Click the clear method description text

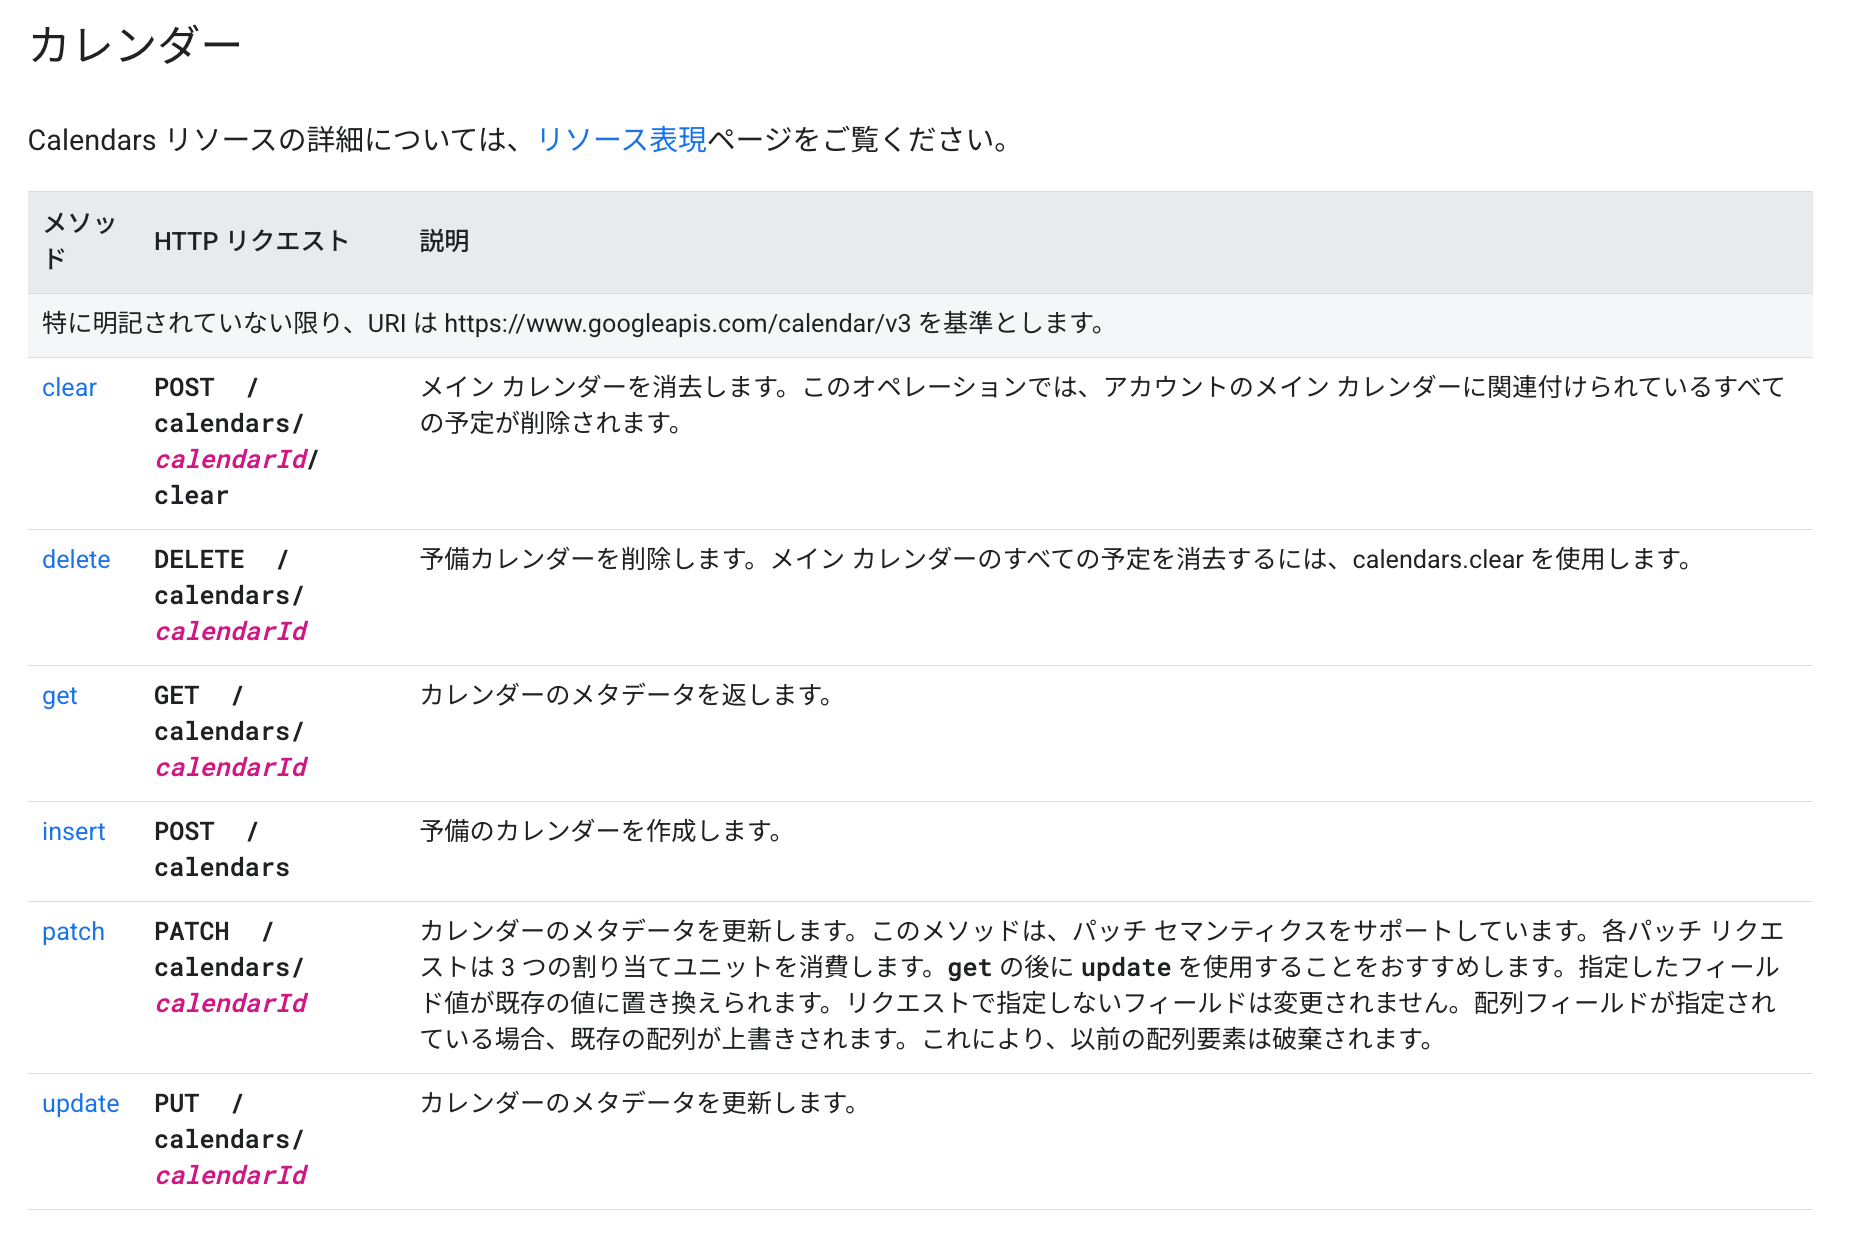click(1102, 405)
